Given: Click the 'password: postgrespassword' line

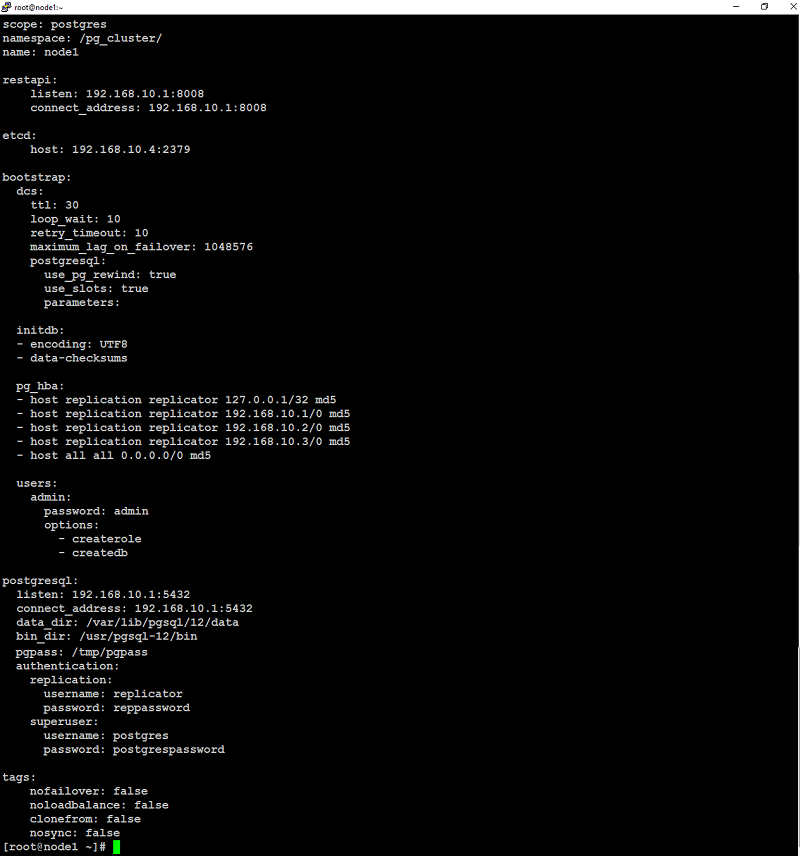Looking at the screenshot, I should tap(134, 750).
